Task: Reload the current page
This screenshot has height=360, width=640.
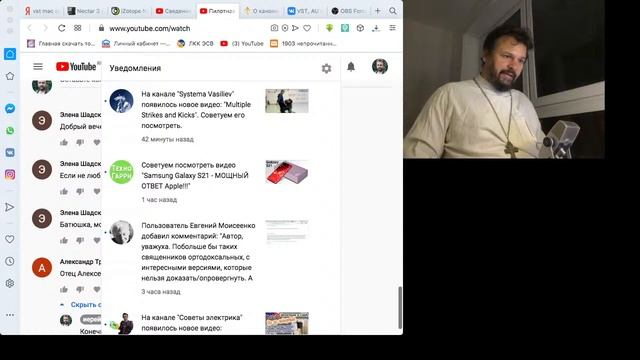Action: point(61,28)
